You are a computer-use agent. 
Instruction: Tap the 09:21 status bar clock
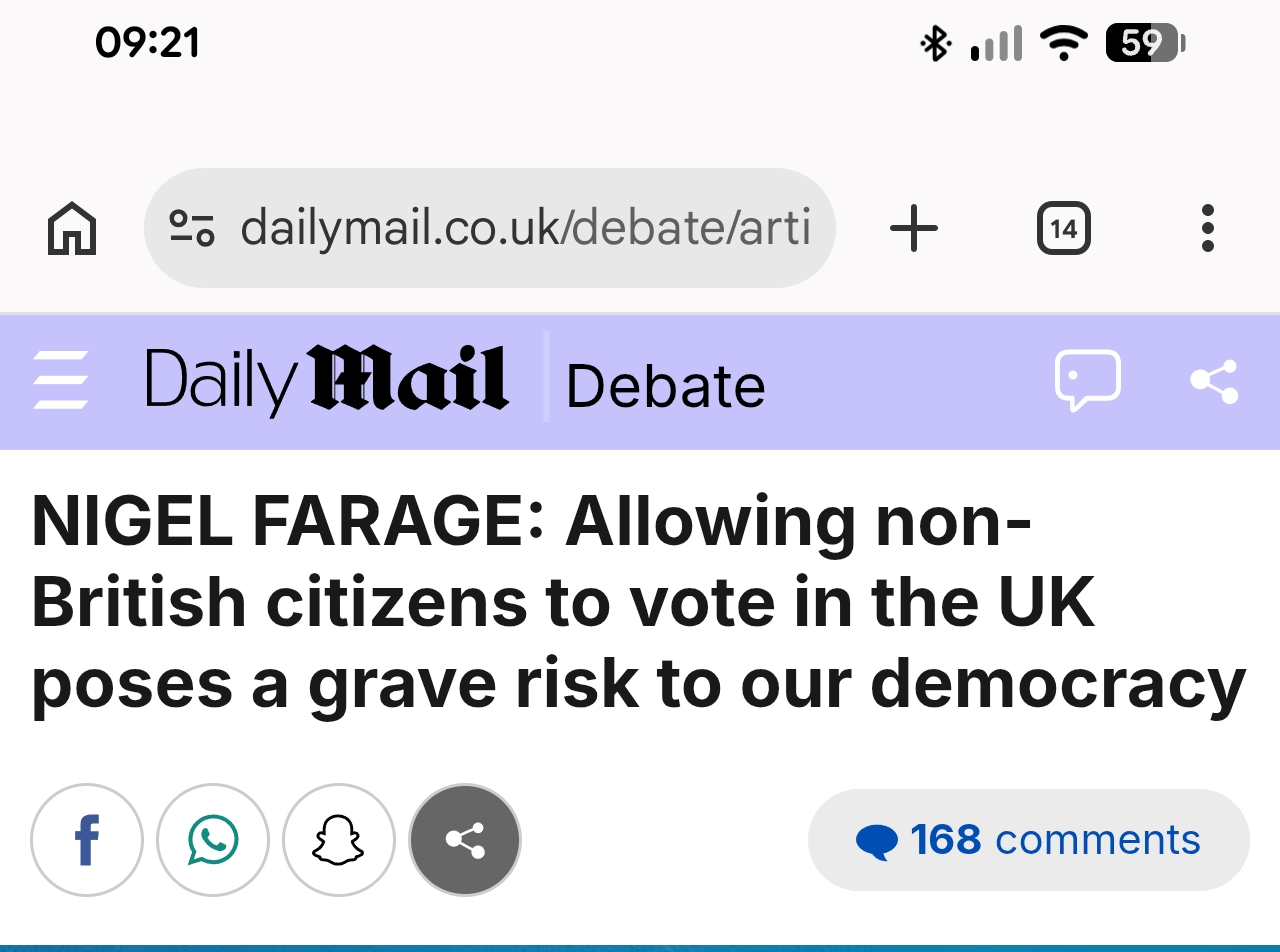[x=147, y=43]
